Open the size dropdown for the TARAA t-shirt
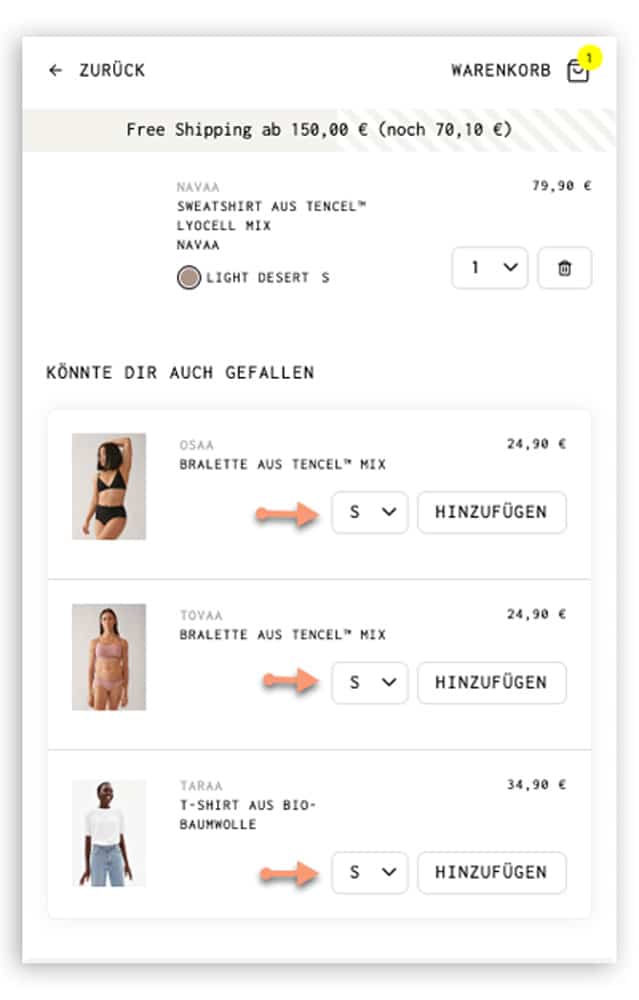Screen dimensions: 639x1000 click(x=369, y=872)
